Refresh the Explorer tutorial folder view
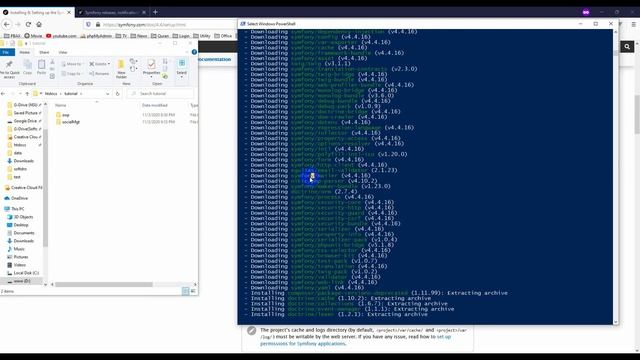 (118, 93)
